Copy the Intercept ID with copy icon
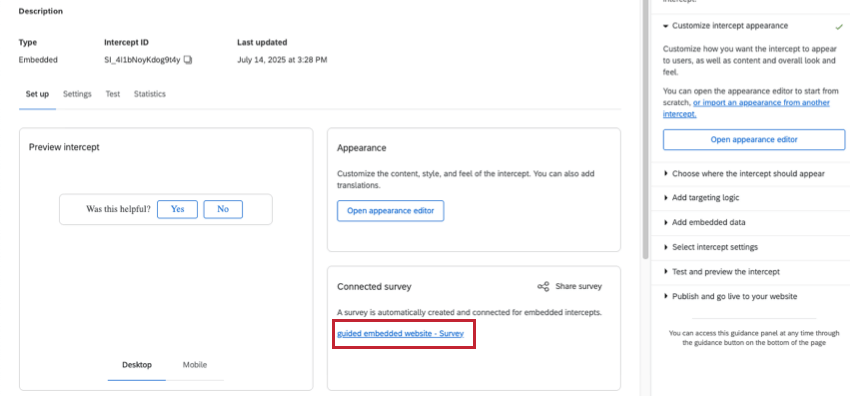Viewport: 850px width, 396px height. click(x=188, y=60)
